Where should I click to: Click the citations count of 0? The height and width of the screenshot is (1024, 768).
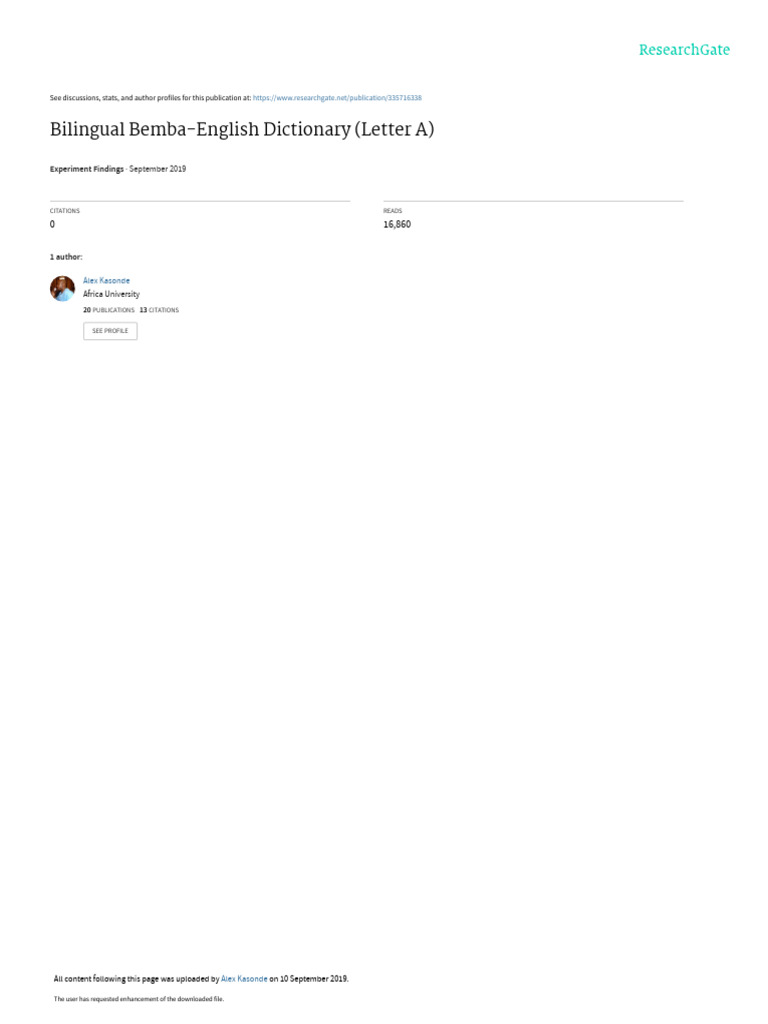[52, 224]
